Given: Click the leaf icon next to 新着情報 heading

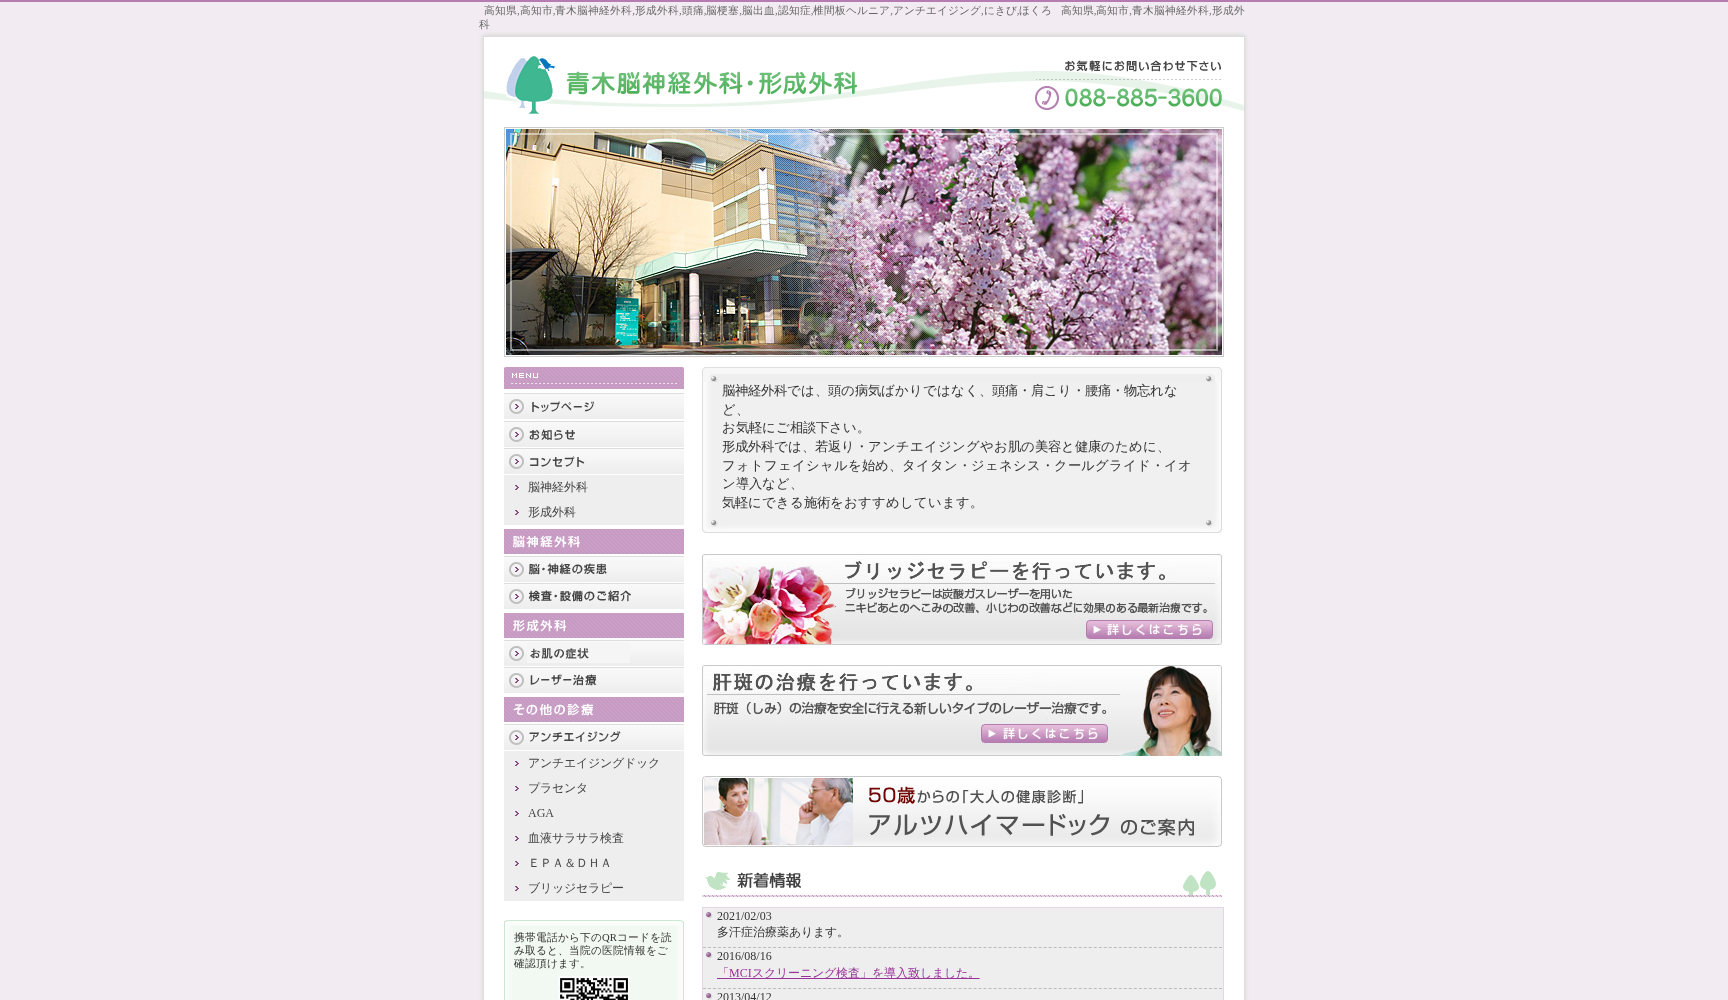Looking at the screenshot, I should pyautogui.click(x=716, y=881).
